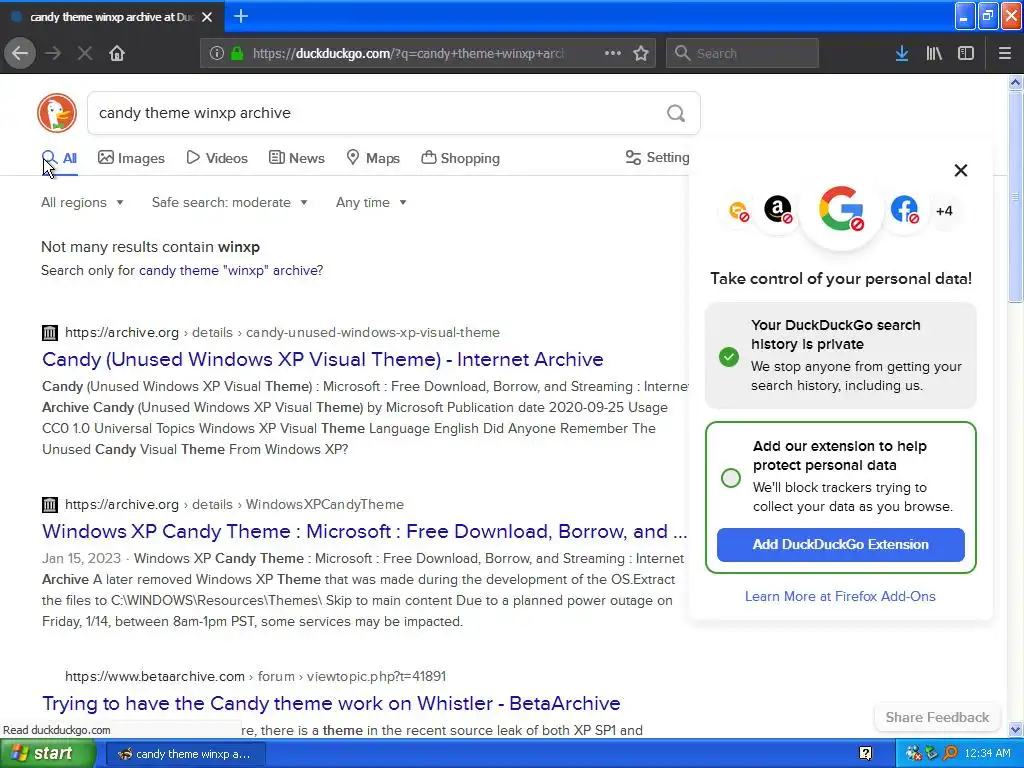Click the Facebook blocked tracker icon
Screen dimensions: 1024x768
904,210
